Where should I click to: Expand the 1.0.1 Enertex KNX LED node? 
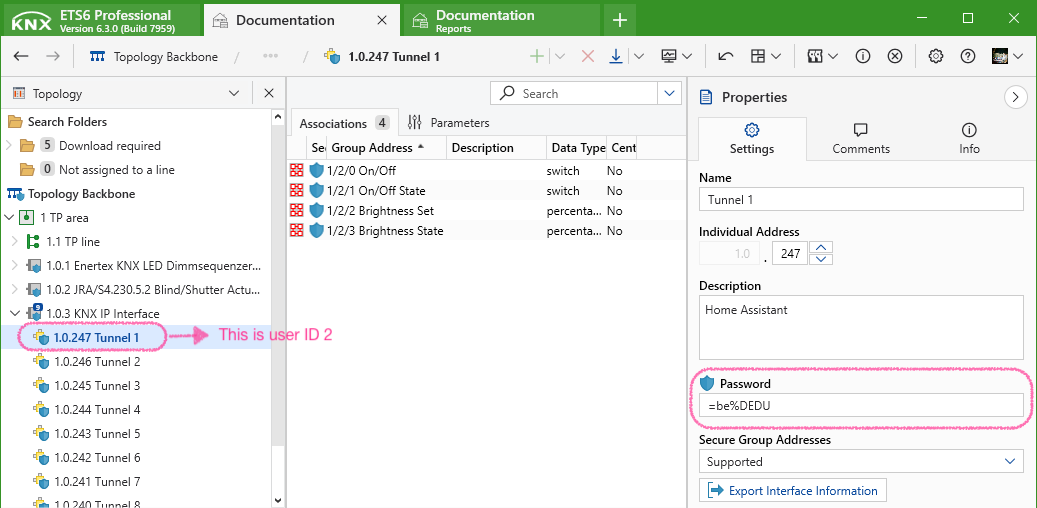tap(14, 266)
